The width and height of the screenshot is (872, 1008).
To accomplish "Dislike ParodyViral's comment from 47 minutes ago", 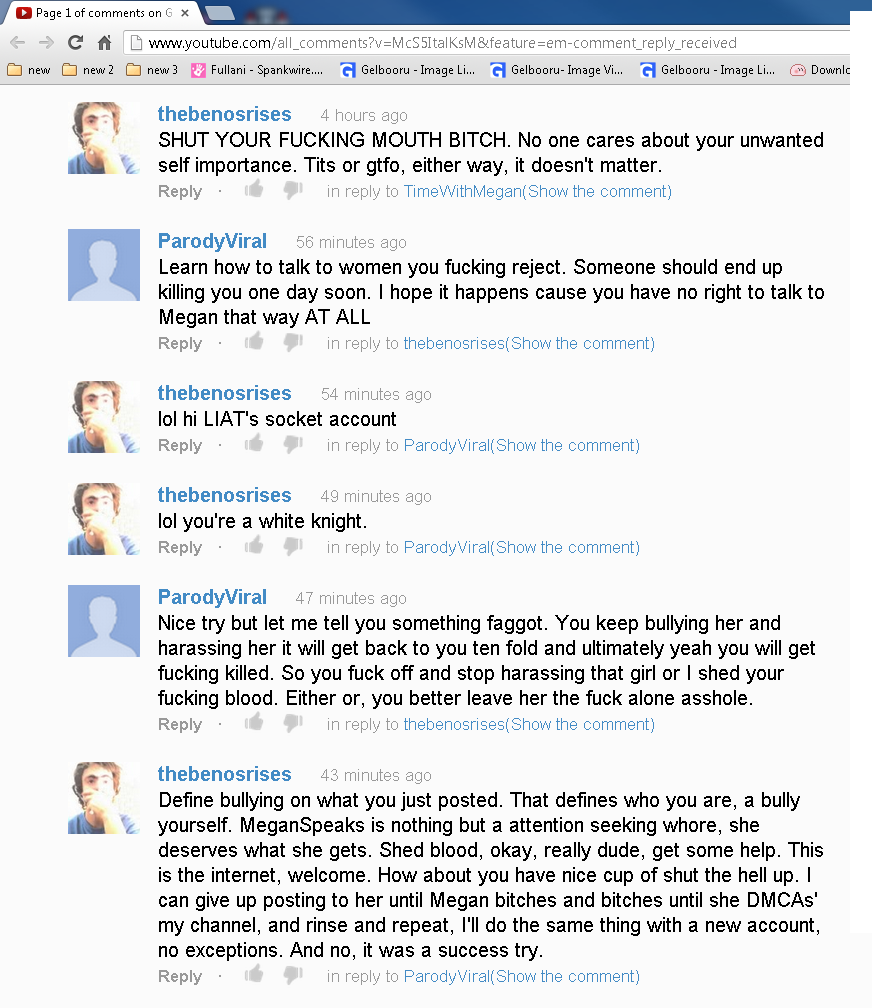I will (x=292, y=723).
